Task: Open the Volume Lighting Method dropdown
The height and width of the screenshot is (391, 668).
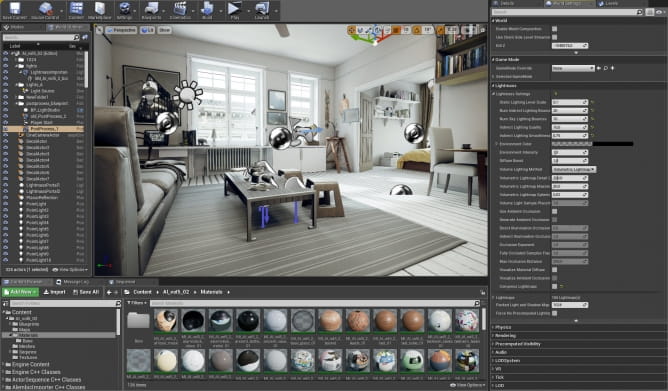Action: click(574, 169)
